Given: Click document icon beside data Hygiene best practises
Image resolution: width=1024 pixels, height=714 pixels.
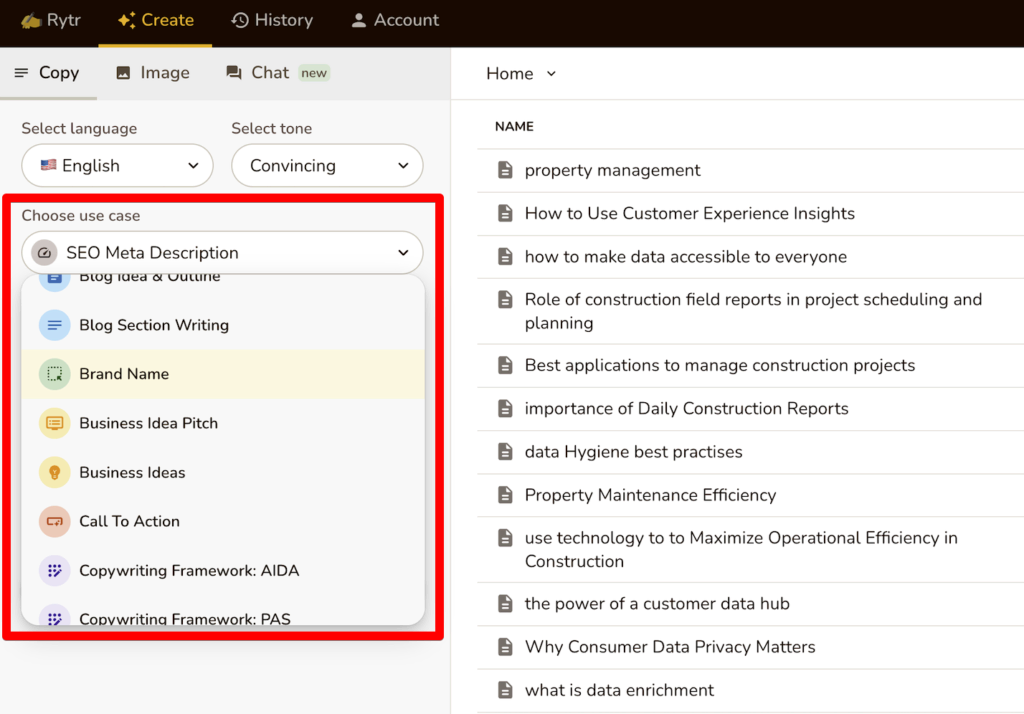Looking at the screenshot, I should click(506, 452).
